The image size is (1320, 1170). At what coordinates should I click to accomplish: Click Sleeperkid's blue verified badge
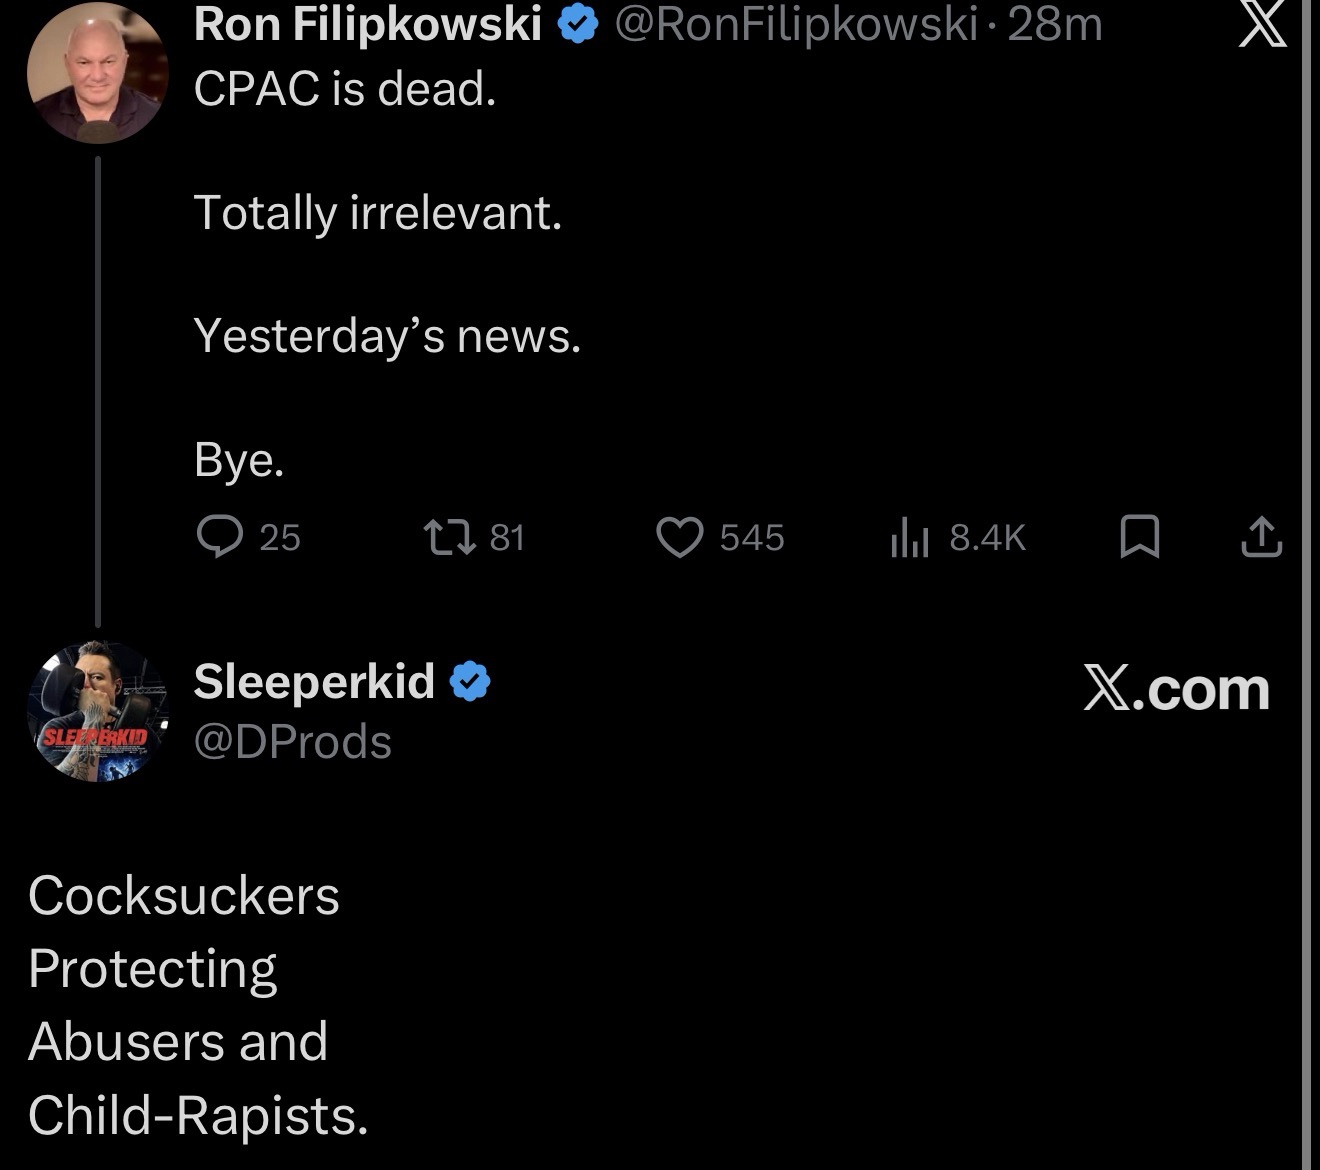click(x=470, y=682)
